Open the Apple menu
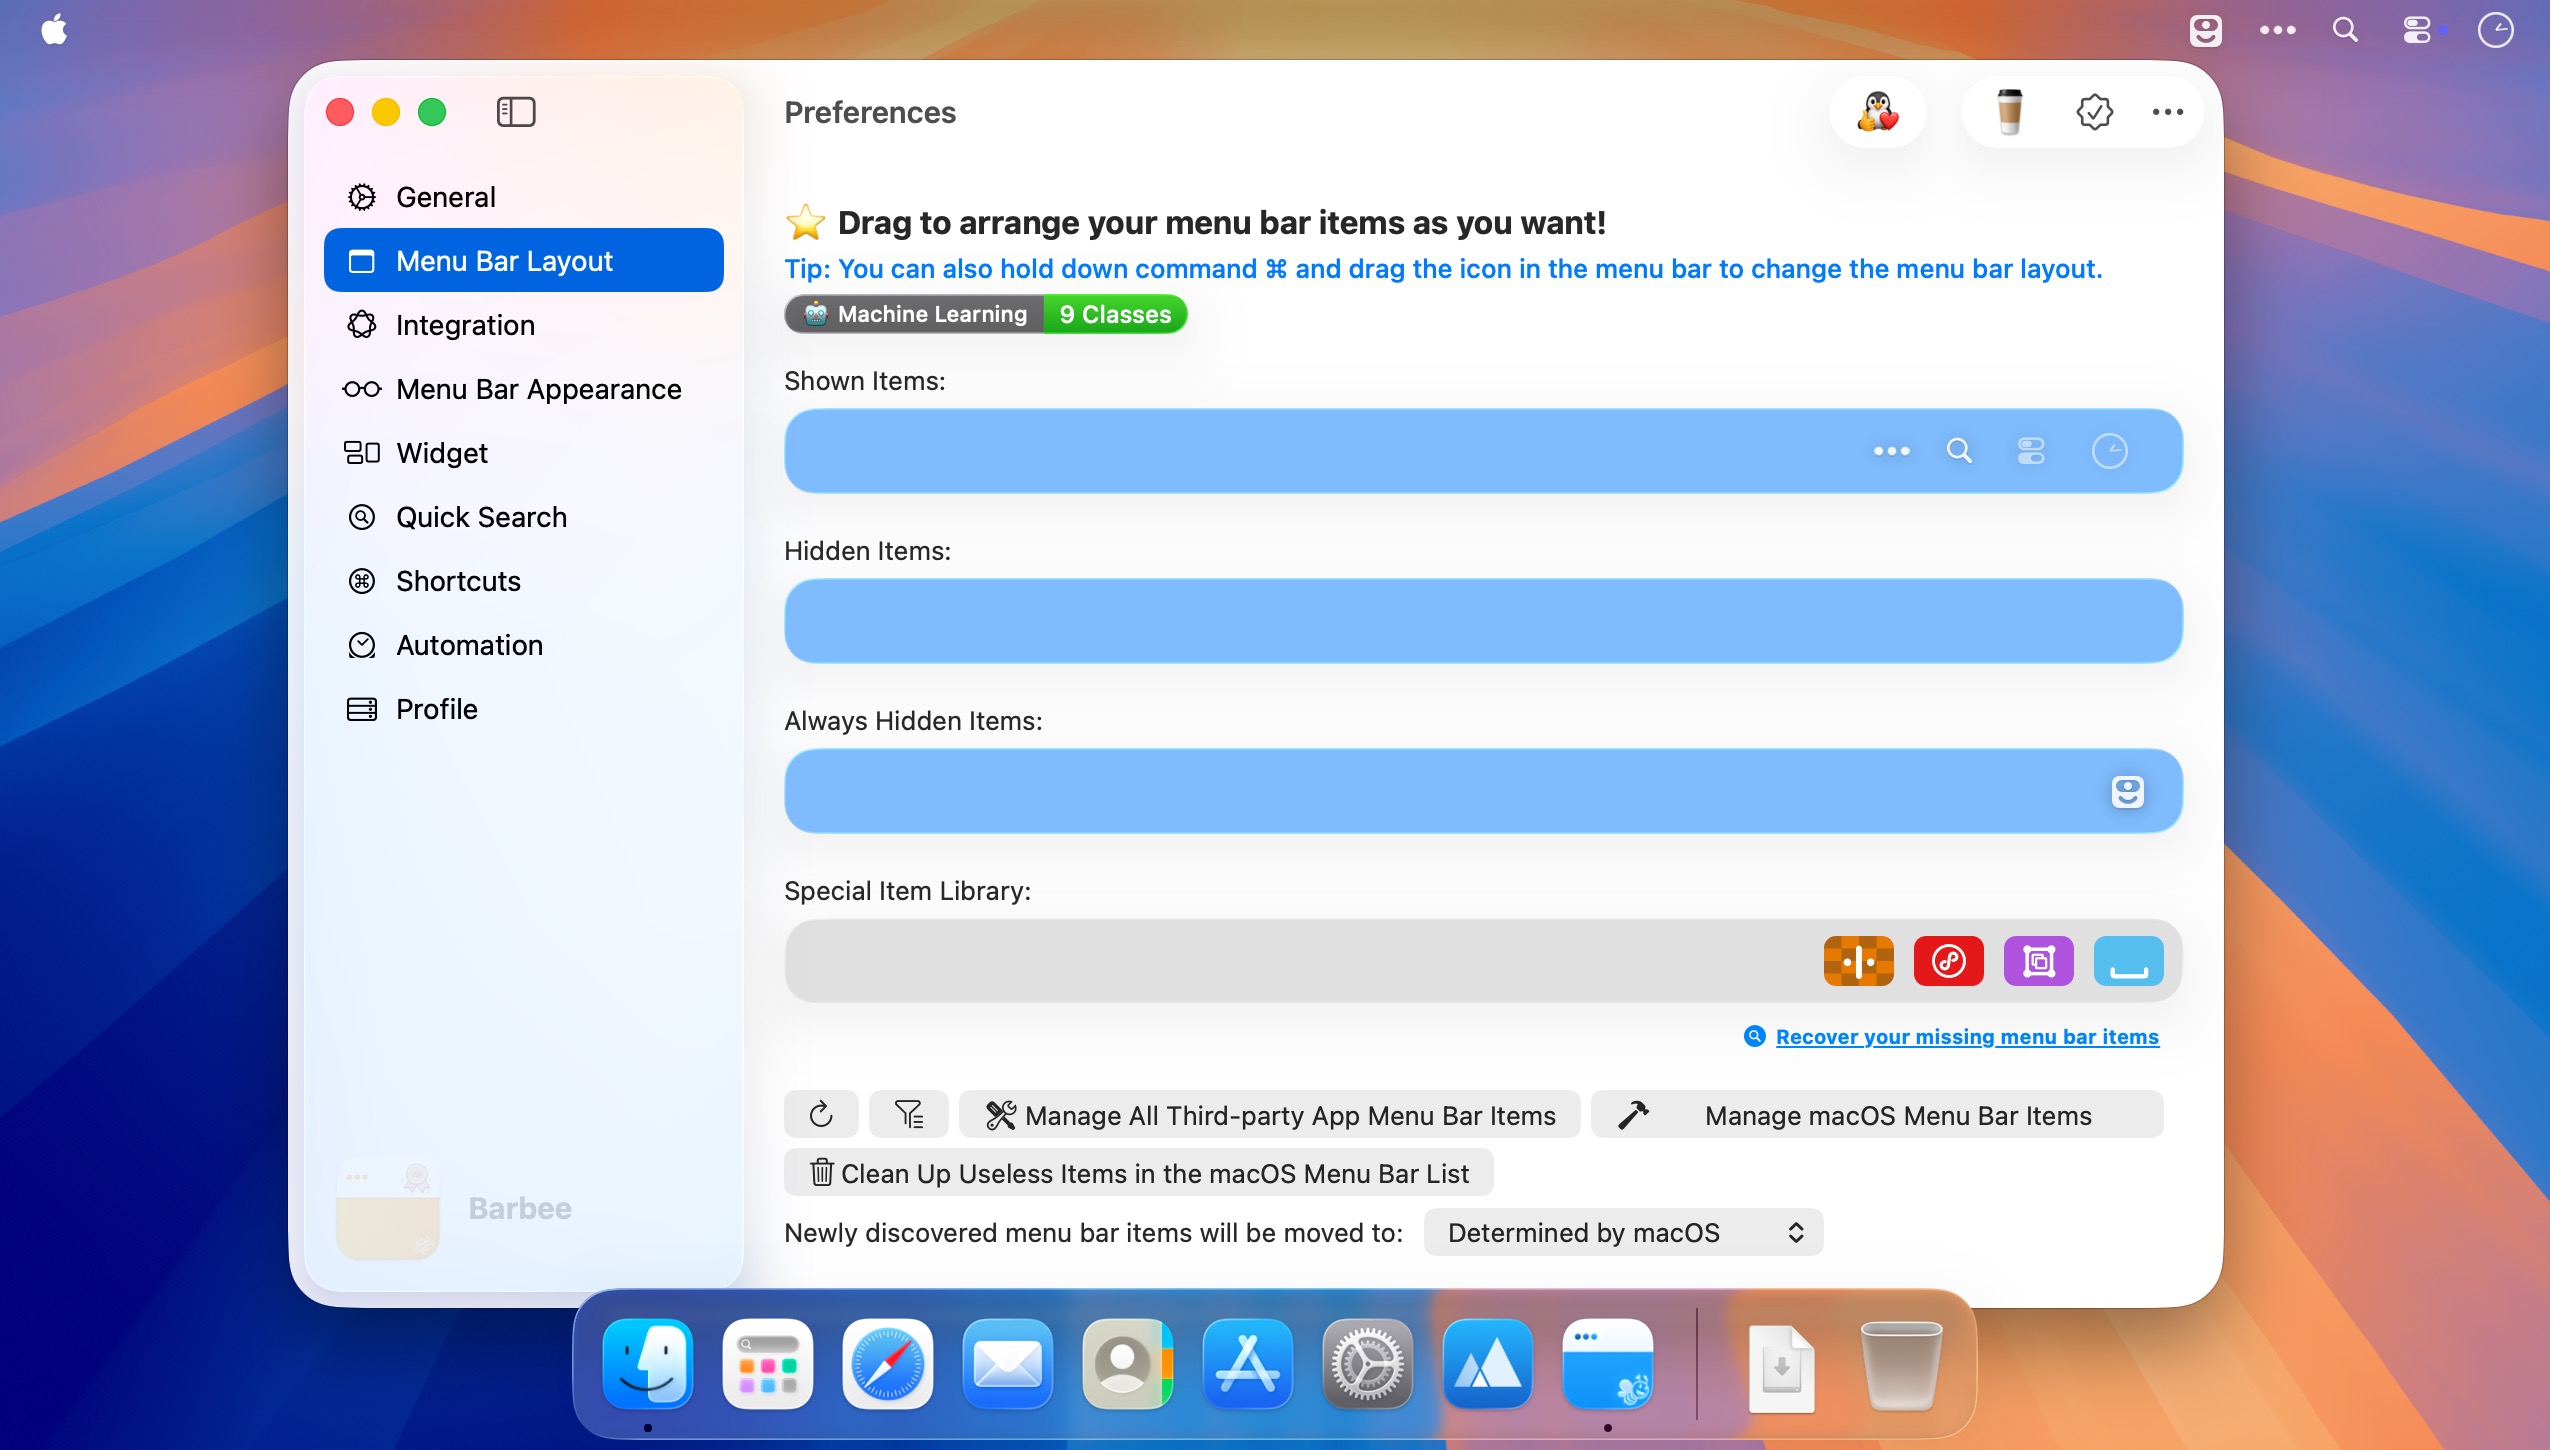 pos(54,30)
